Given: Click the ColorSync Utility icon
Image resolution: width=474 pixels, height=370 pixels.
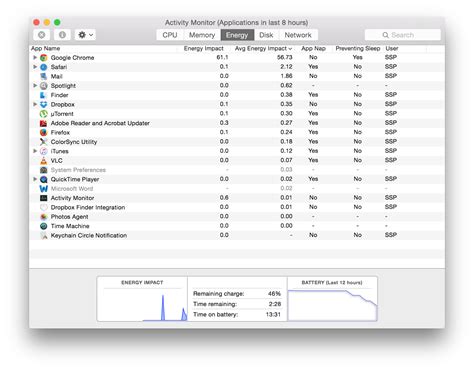Looking at the screenshot, I should 44,142.
